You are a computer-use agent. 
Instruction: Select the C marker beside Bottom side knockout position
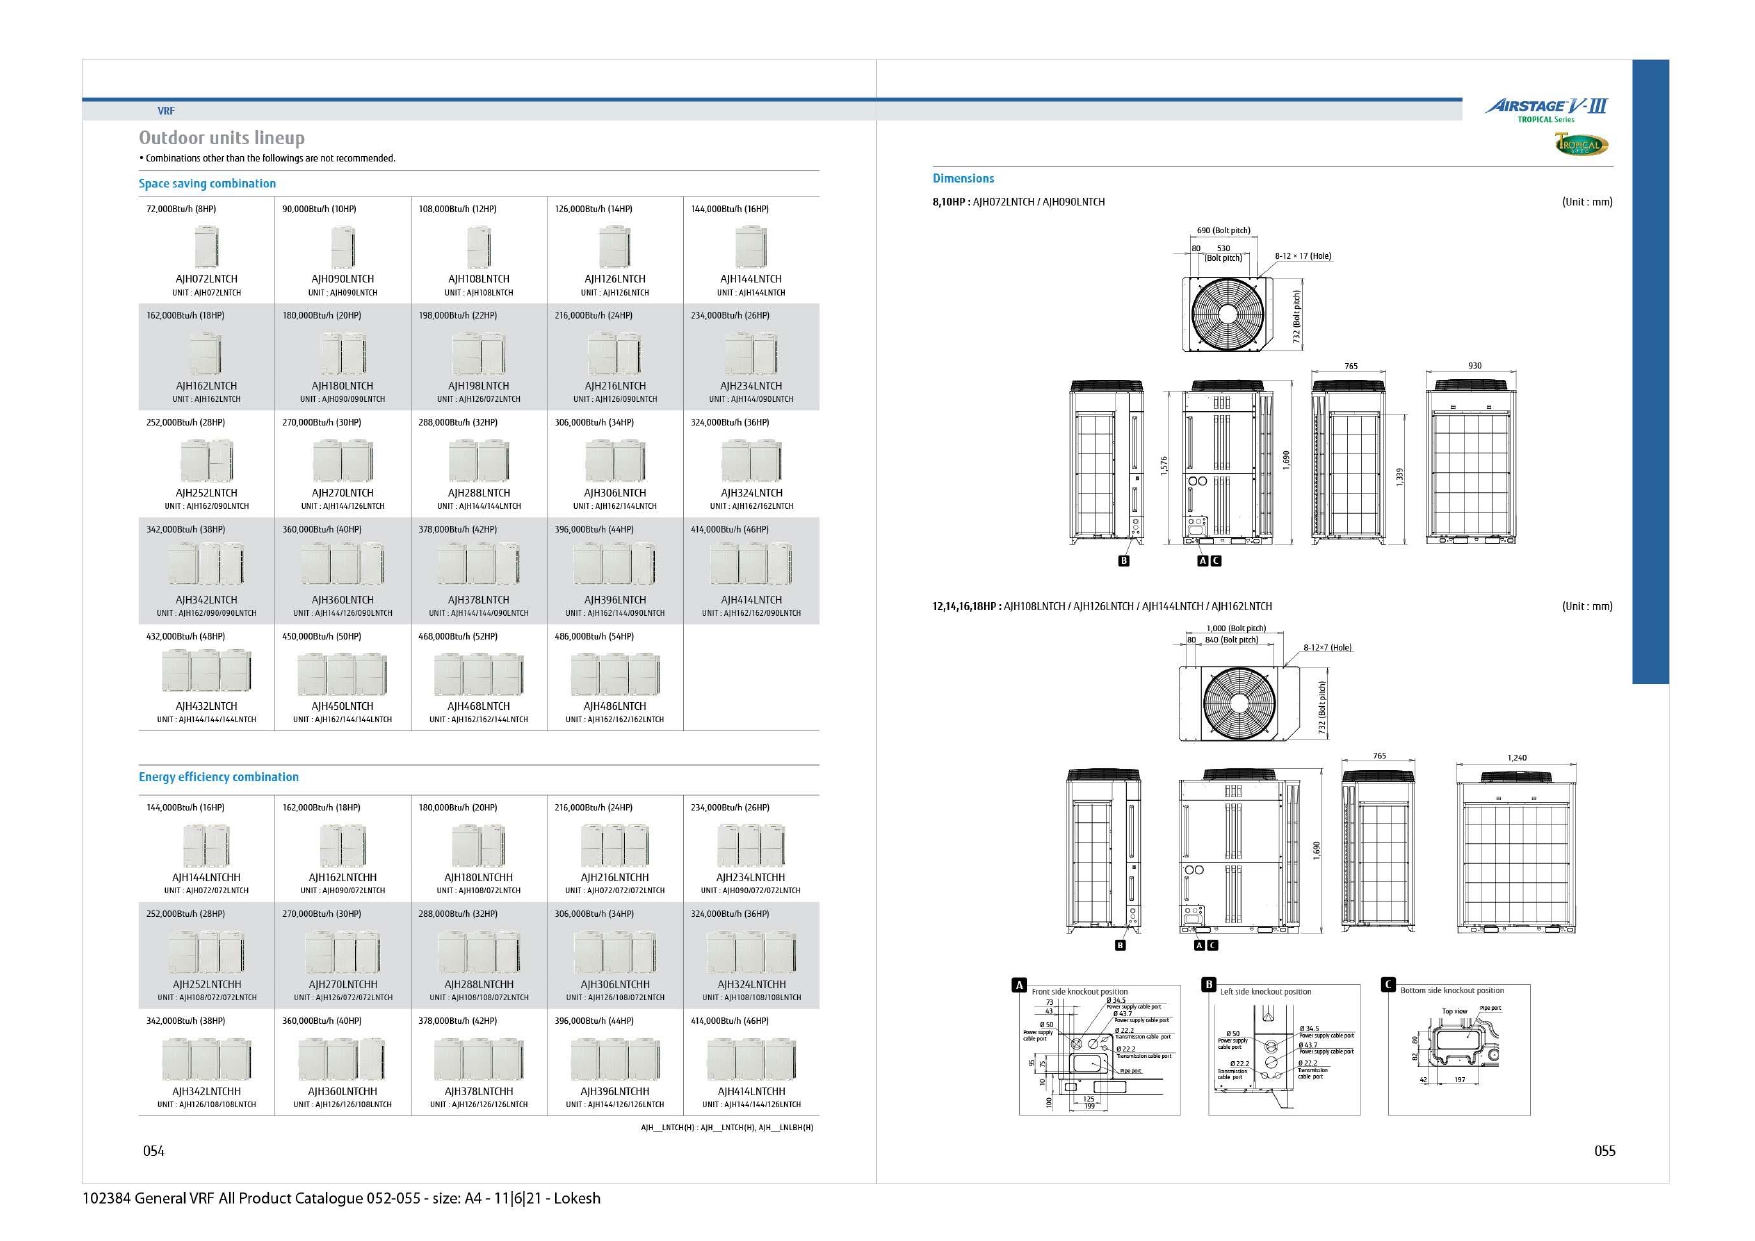1388,985
